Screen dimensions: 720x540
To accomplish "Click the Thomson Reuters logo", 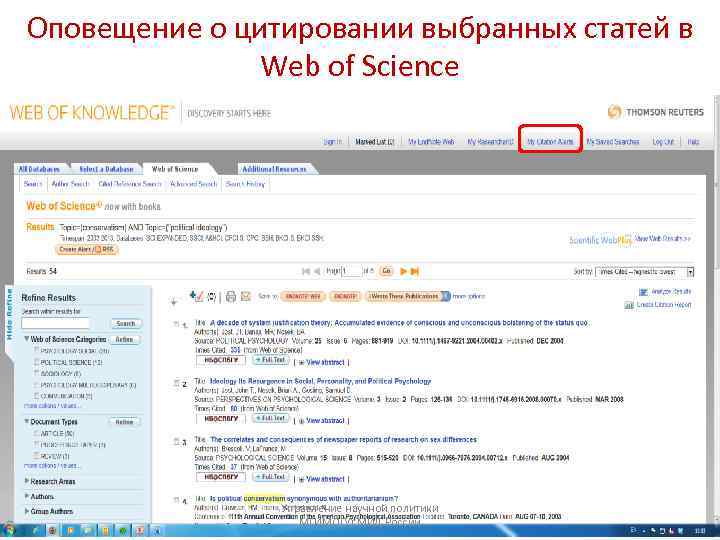I will click(655, 112).
